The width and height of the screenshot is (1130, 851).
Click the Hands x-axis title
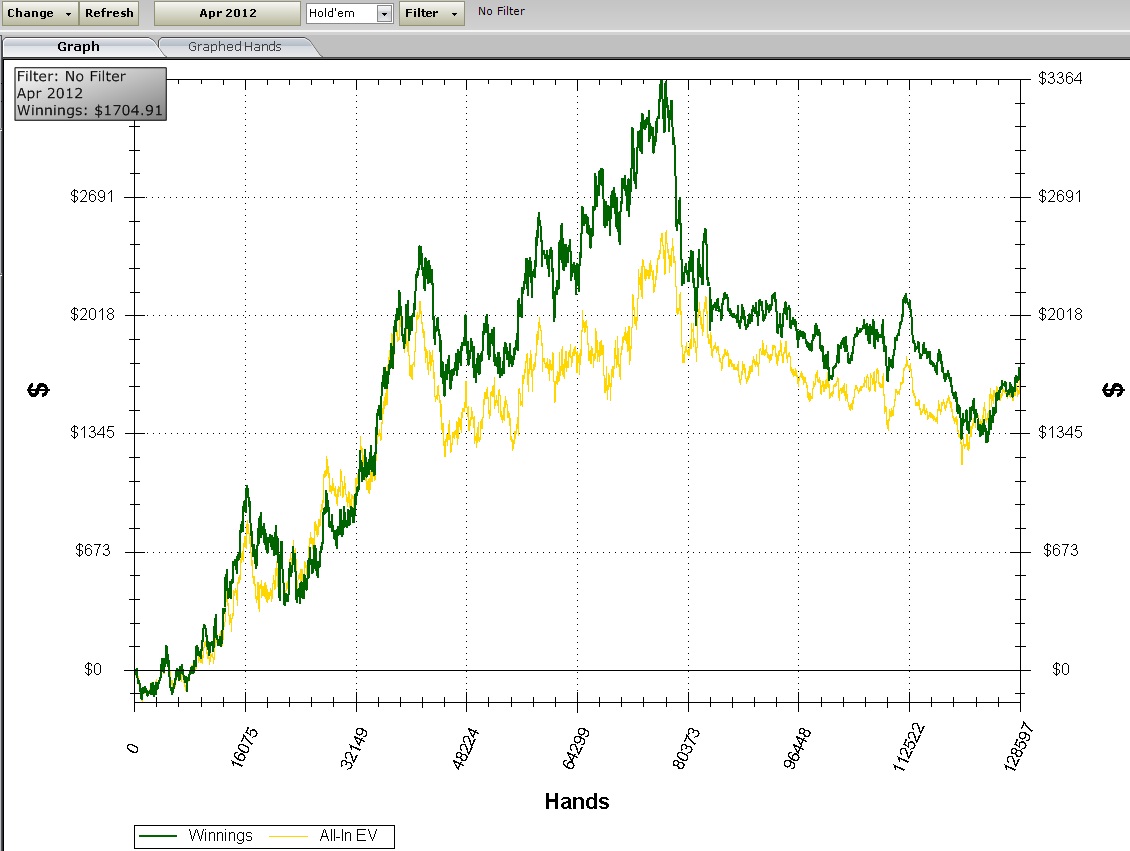click(x=577, y=801)
